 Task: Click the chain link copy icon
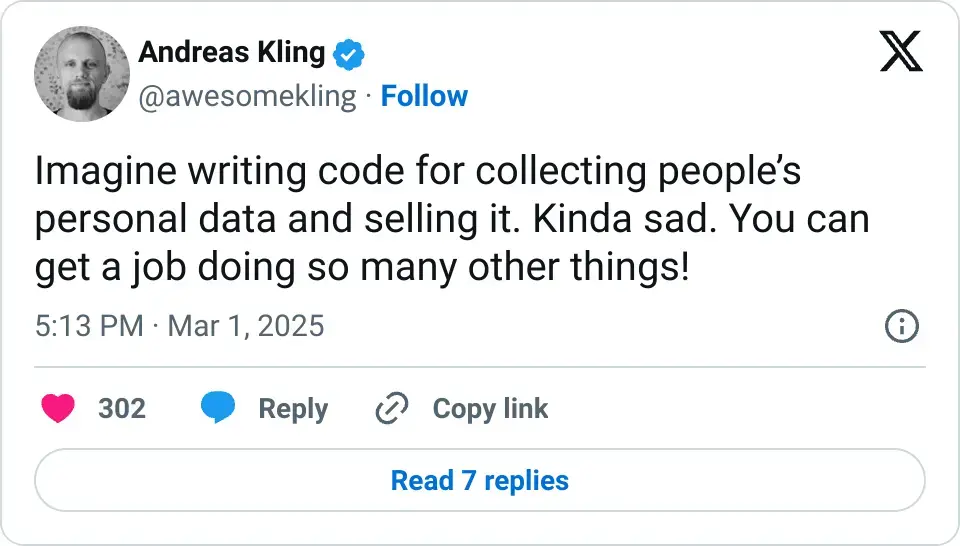391,408
